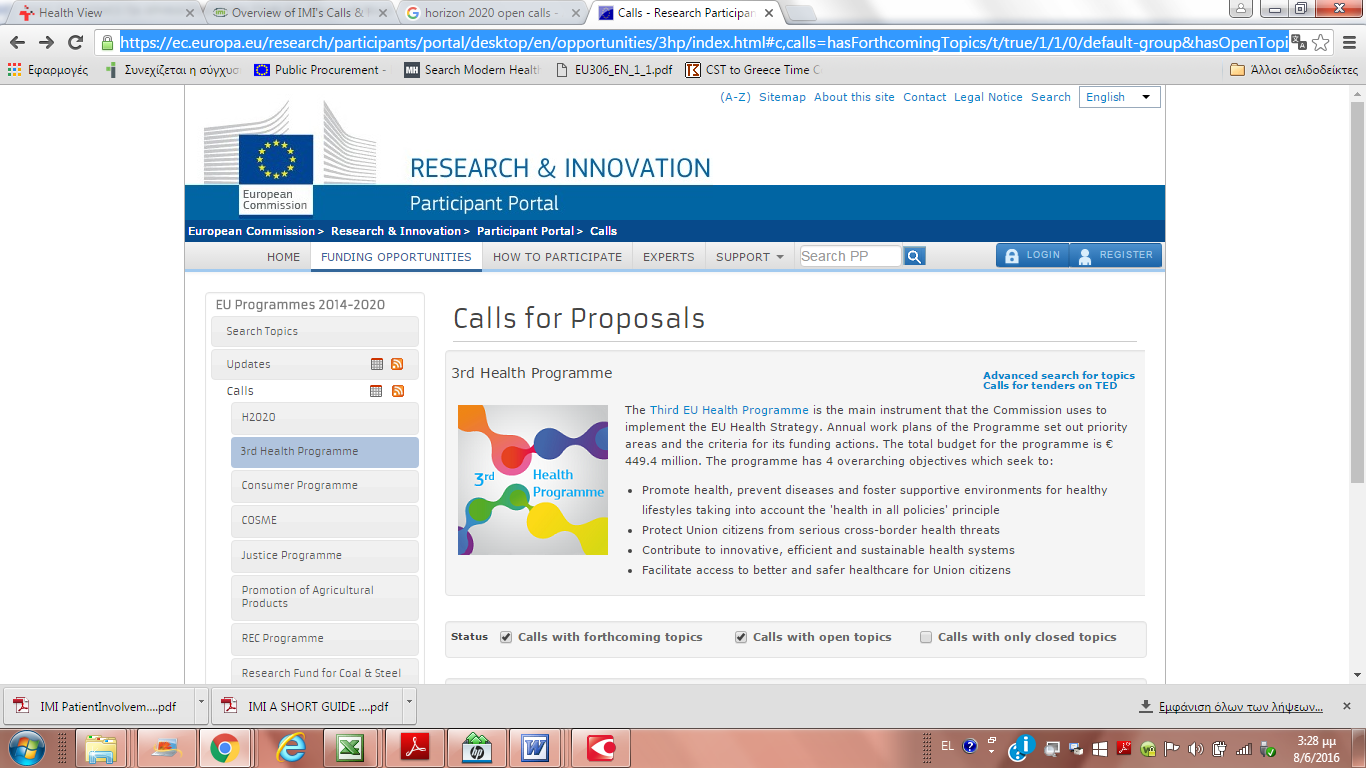Select H2020 in the sidebar

pyautogui.click(x=325, y=418)
